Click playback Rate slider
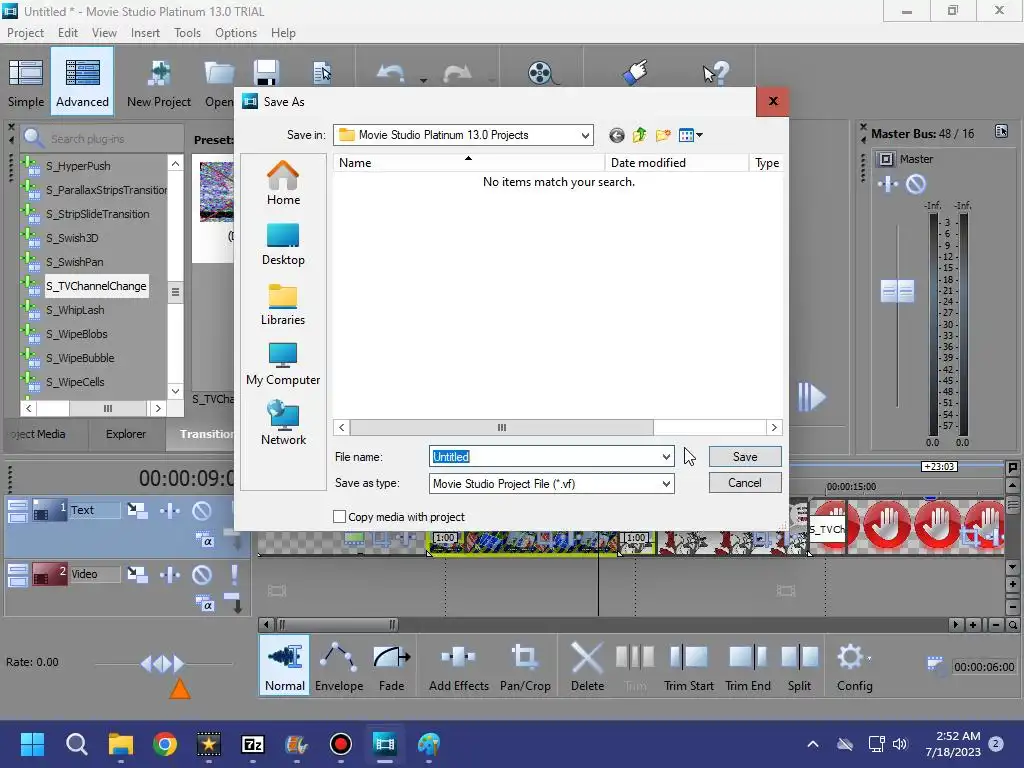This screenshot has height=768, width=1024. click(x=163, y=664)
